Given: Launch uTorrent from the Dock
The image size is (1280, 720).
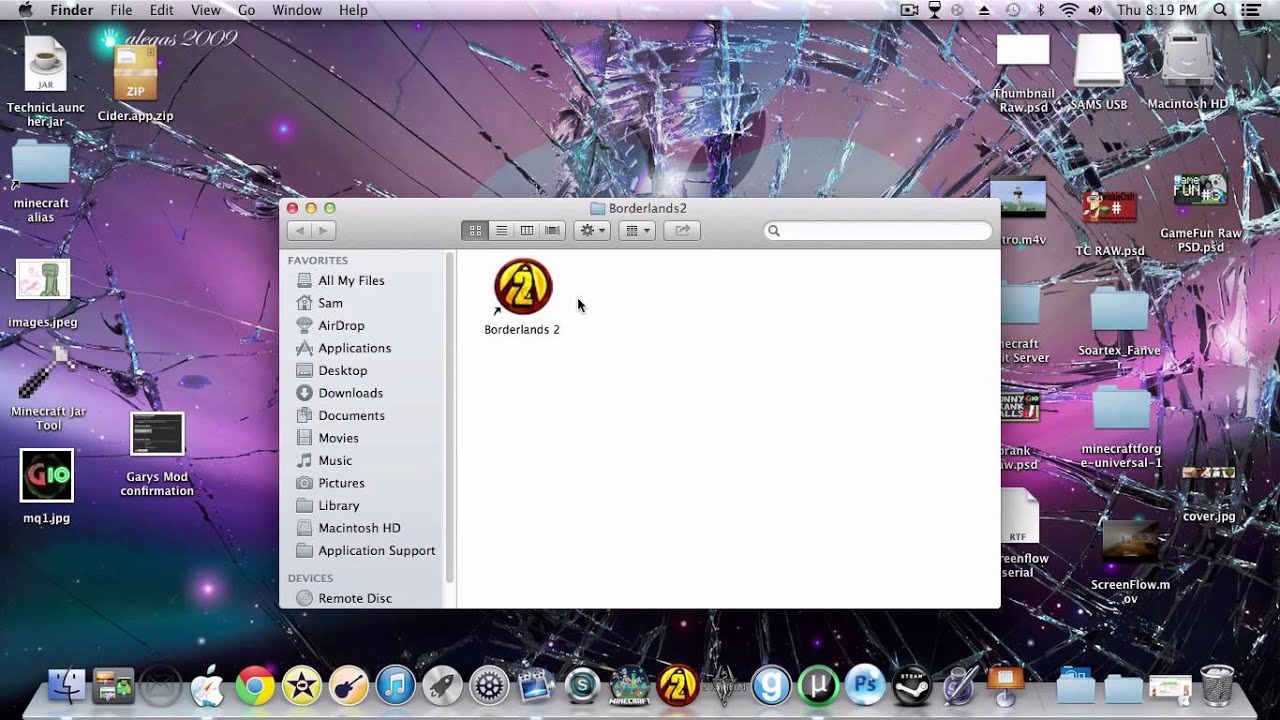Looking at the screenshot, I should (818, 686).
